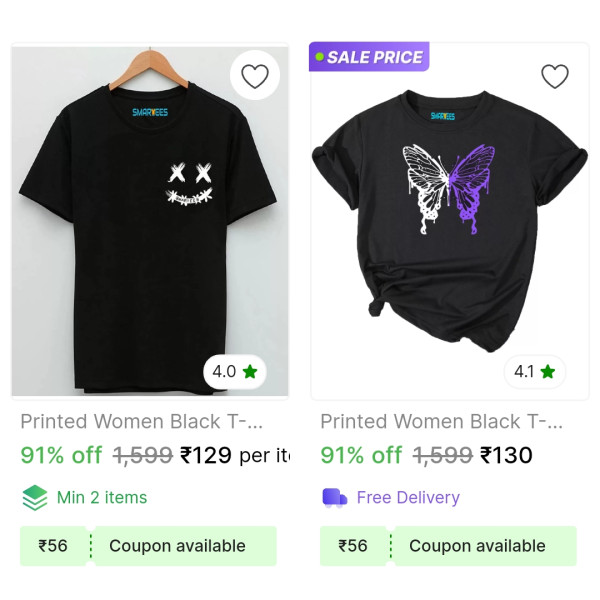Click the Free Delivery truck icon

click(x=334, y=497)
